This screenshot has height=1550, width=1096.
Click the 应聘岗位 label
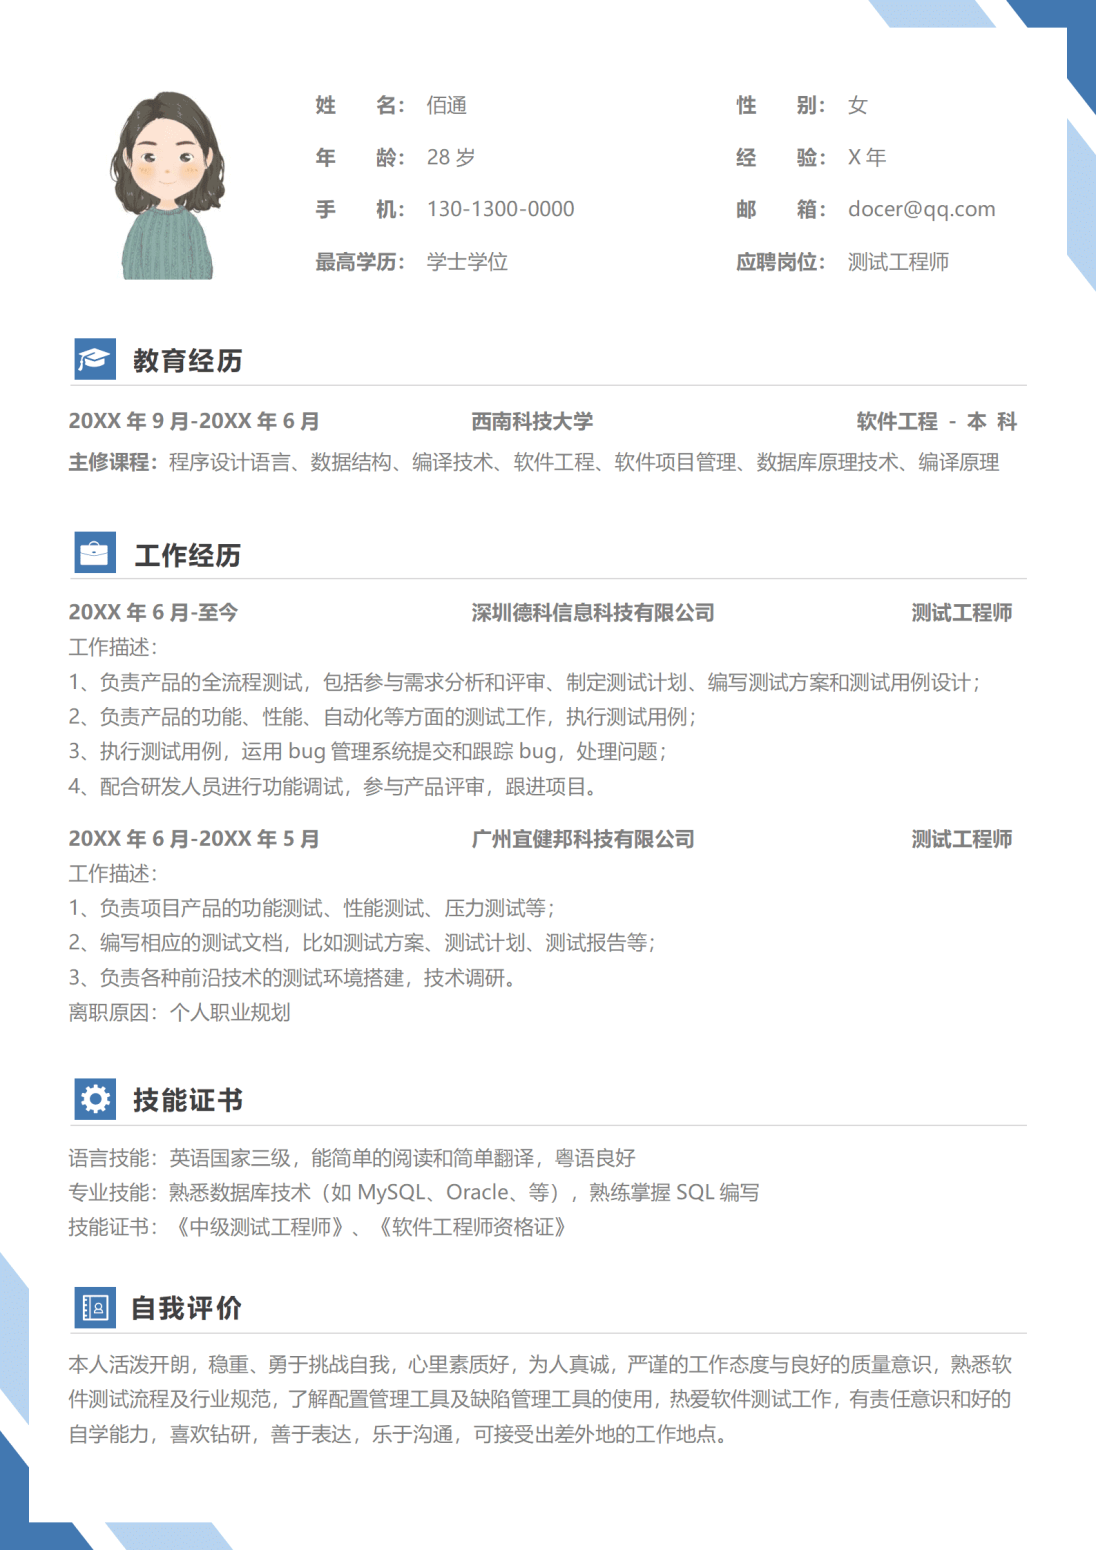pyautogui.click(x=781, y=262)
